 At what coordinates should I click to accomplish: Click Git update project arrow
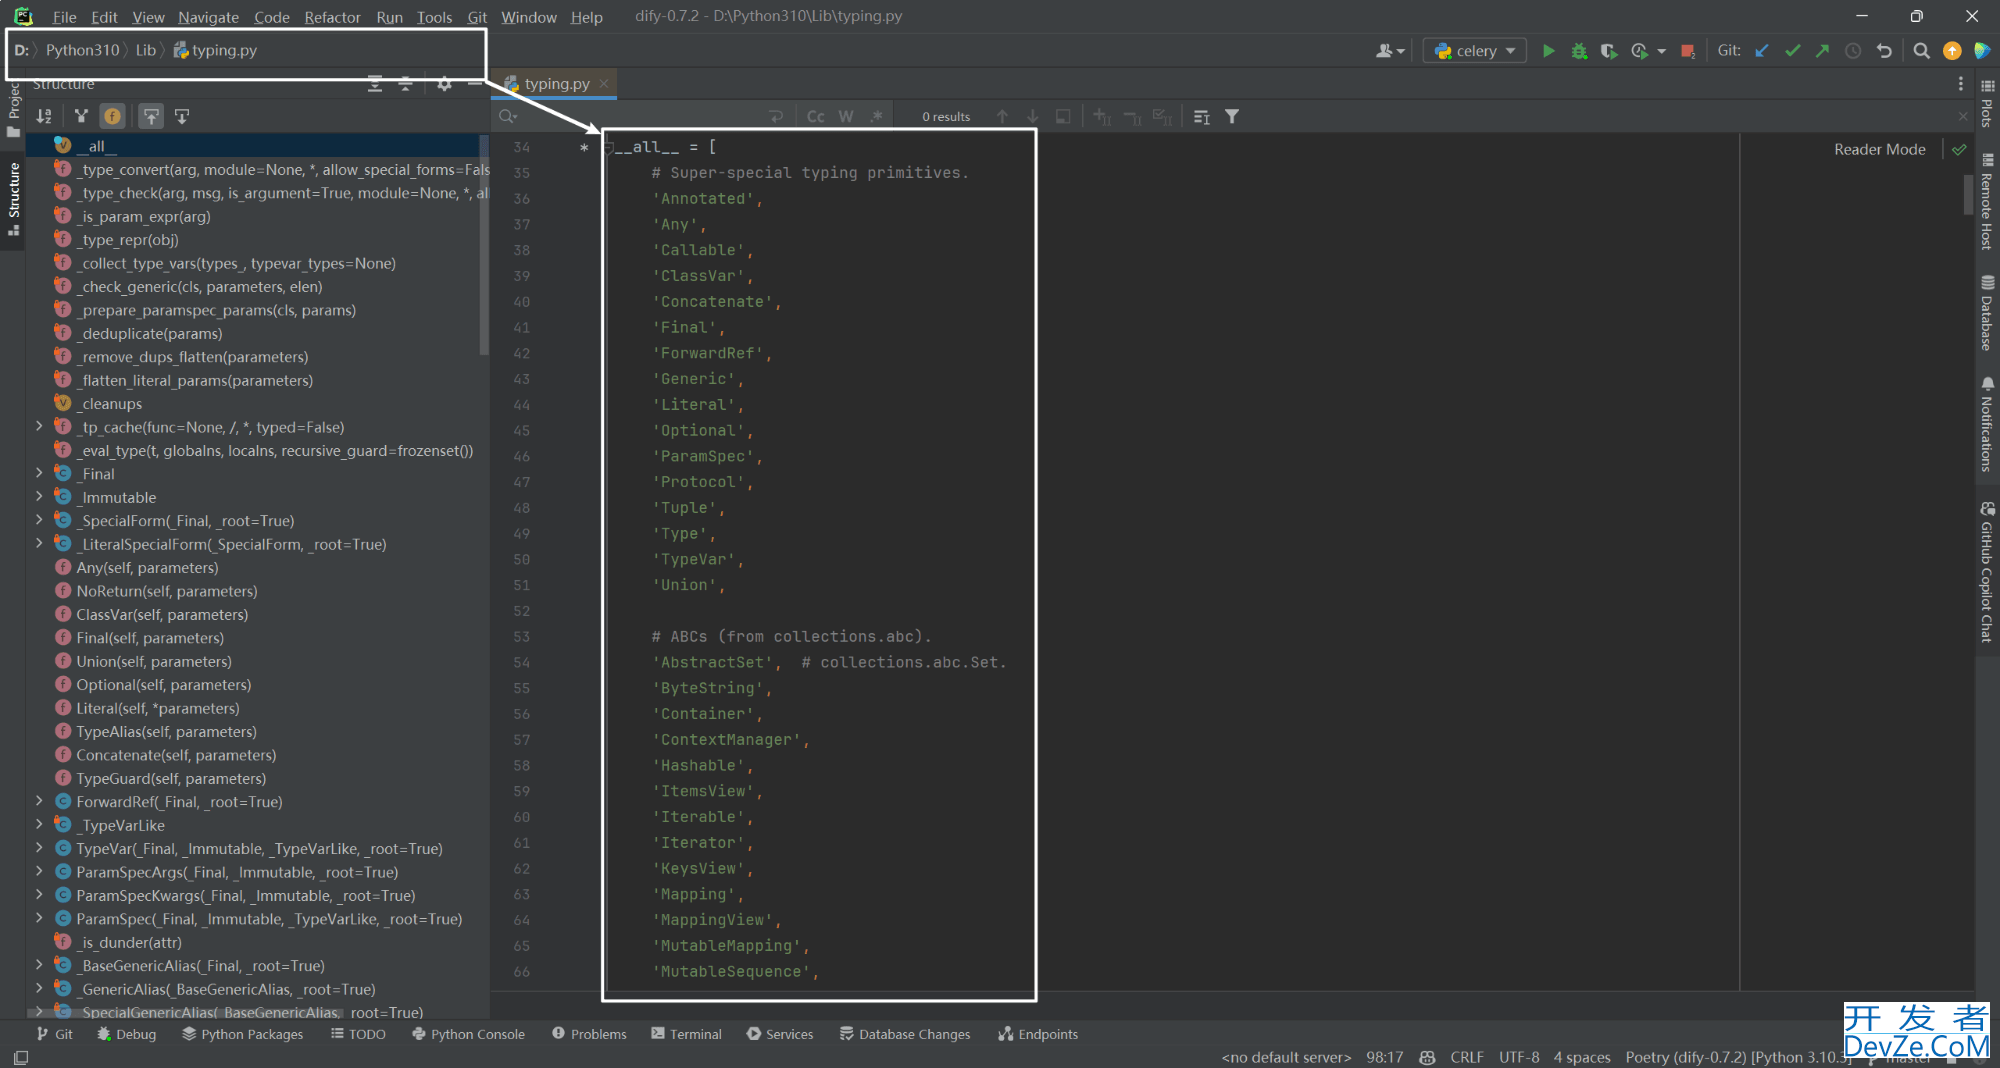1762,51
